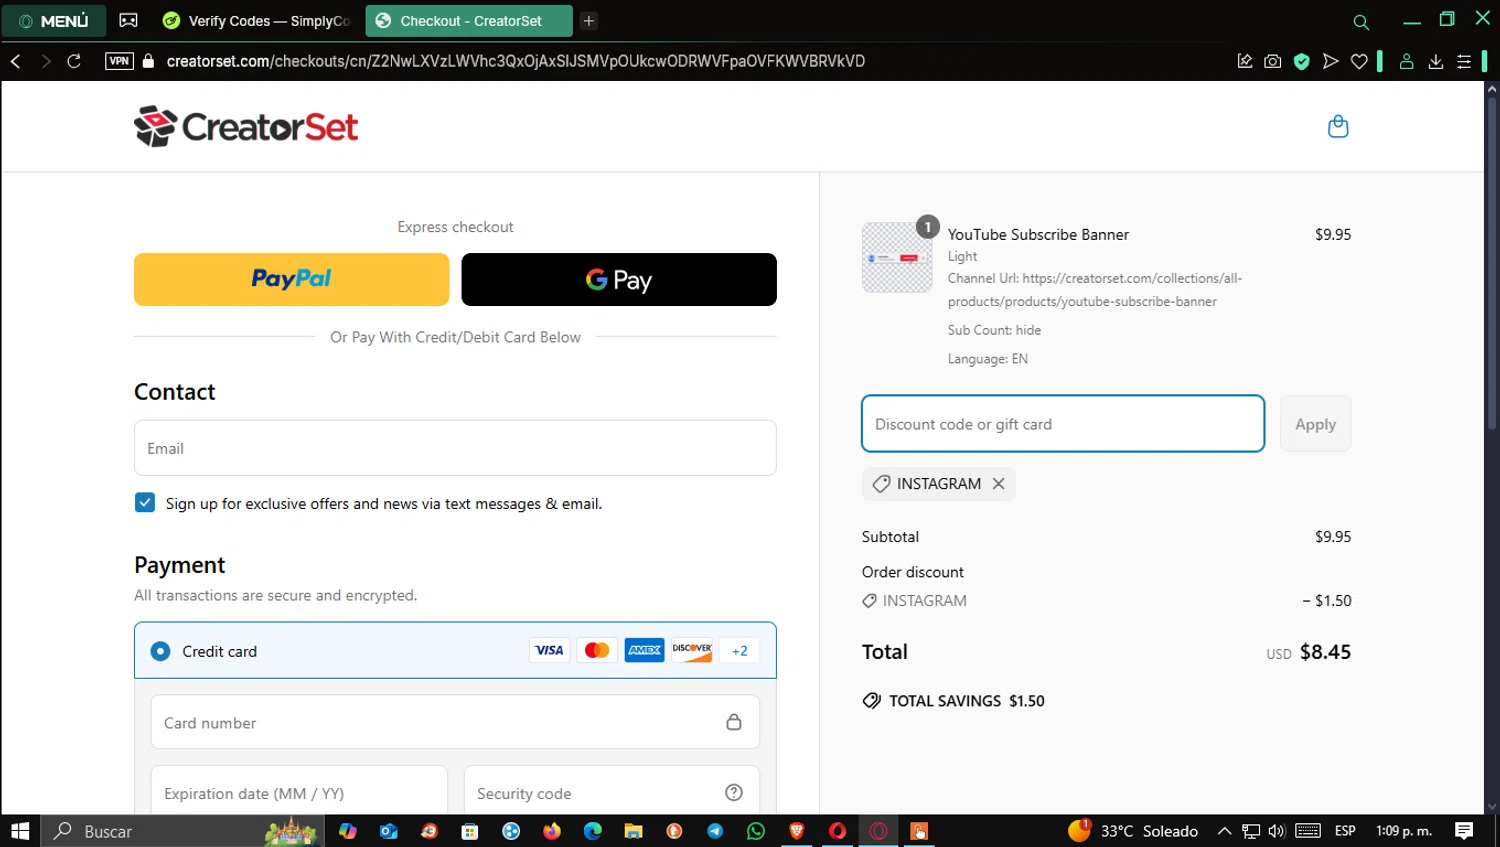Open Microsoft Edge from the taskbar

(593, 831)
